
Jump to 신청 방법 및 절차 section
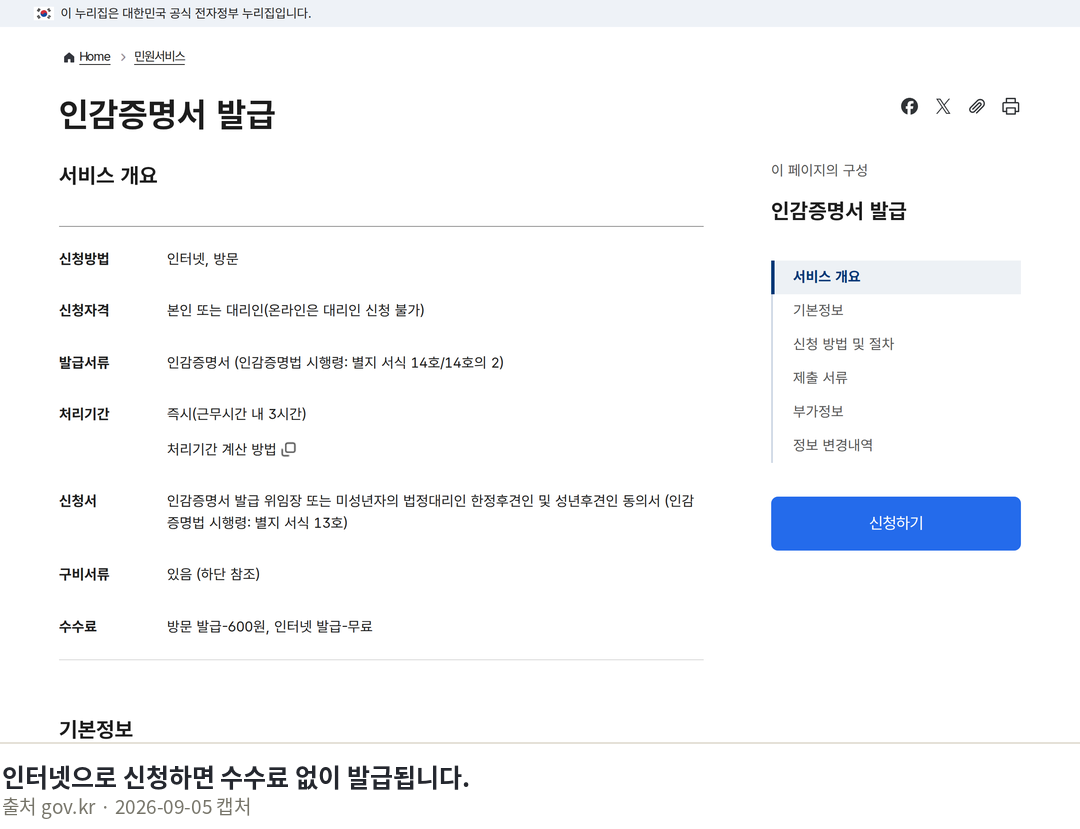[x=843, y=344]
